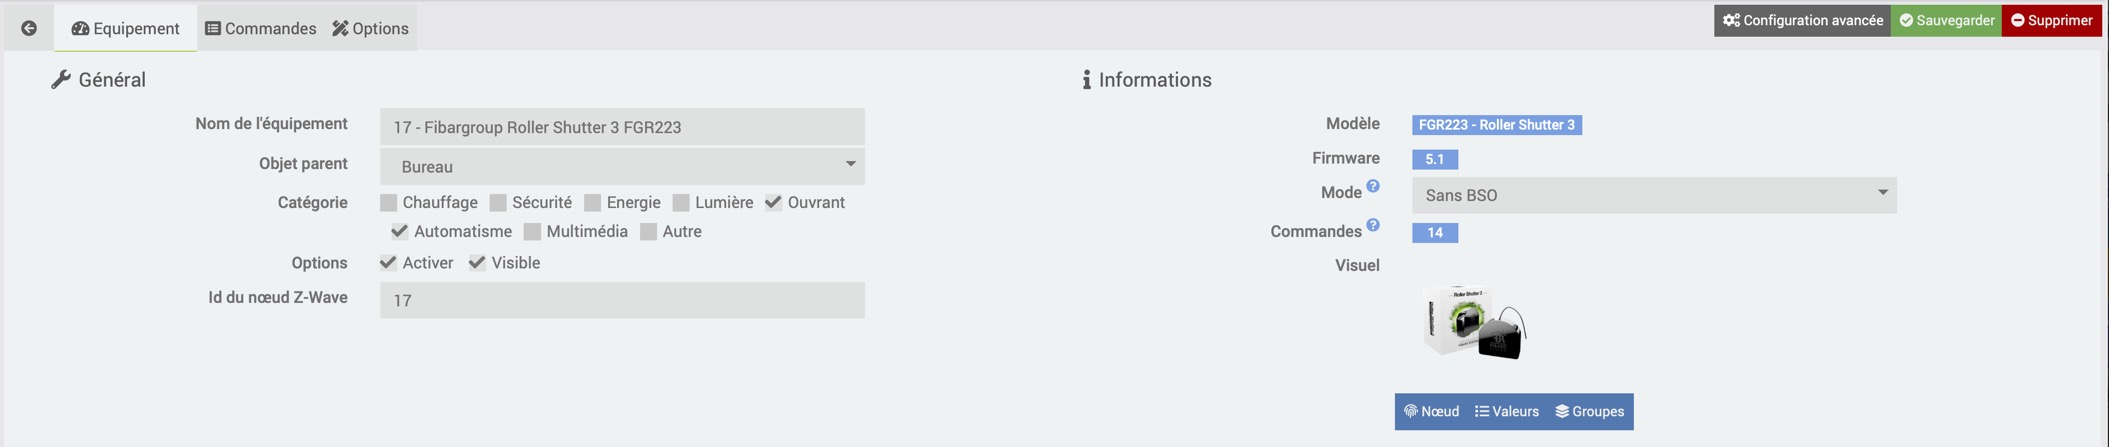Screen dimensions: 2109x447
Task: Click the Nom de l'équipement field
Action: tap(622, 127)
